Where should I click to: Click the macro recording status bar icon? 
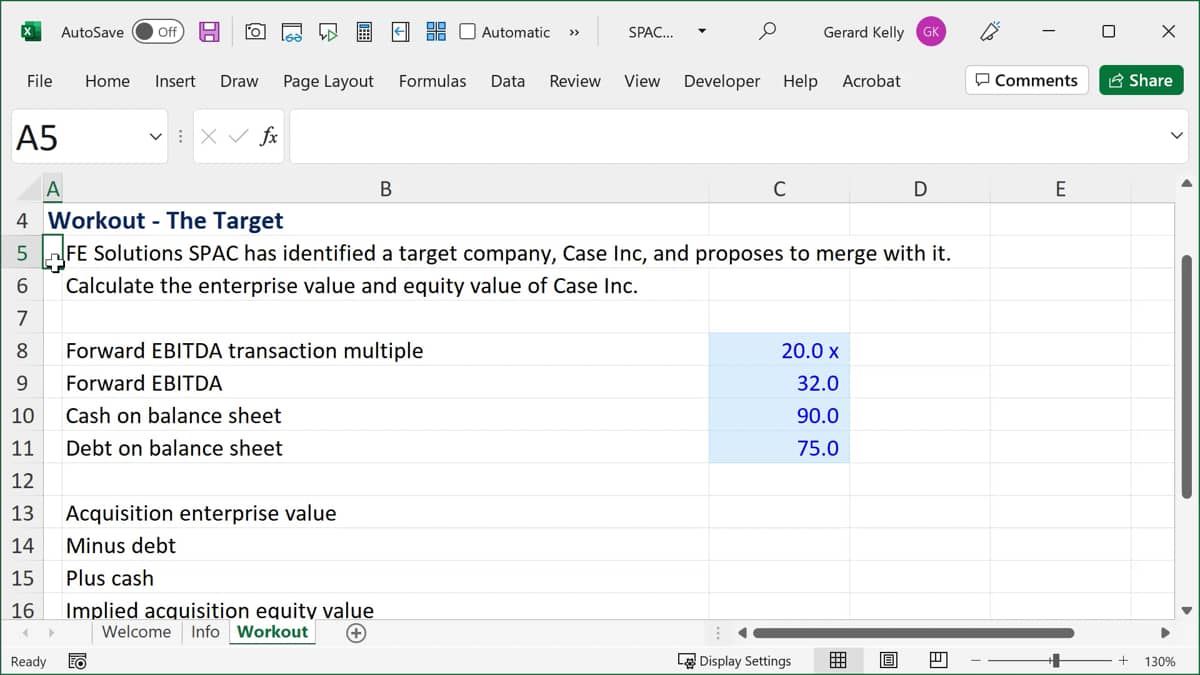(x=77, y=661)
